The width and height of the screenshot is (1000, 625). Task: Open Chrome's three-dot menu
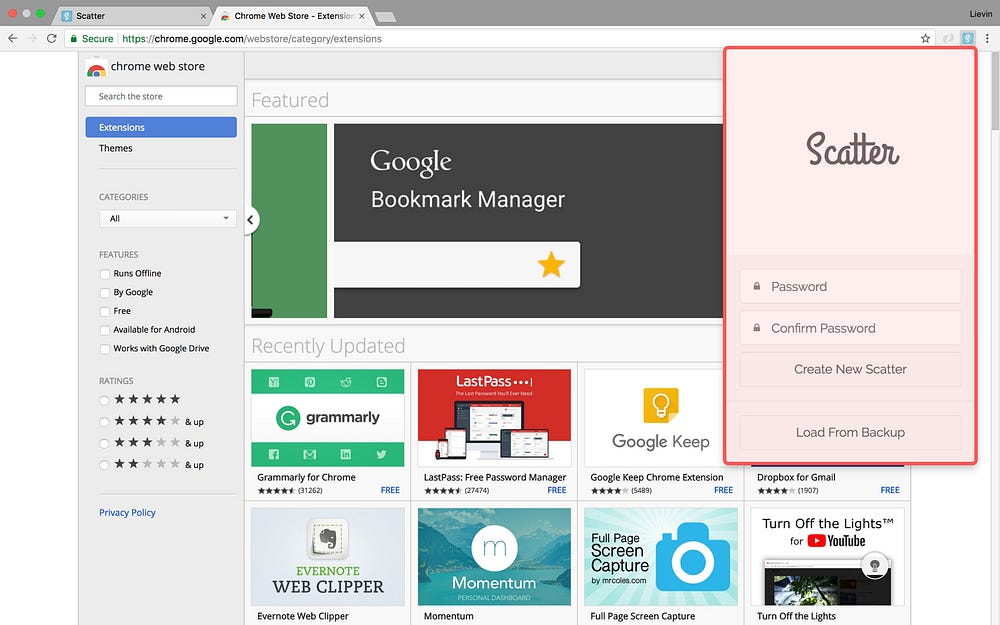pyautogui.click(x=987, y=38)
